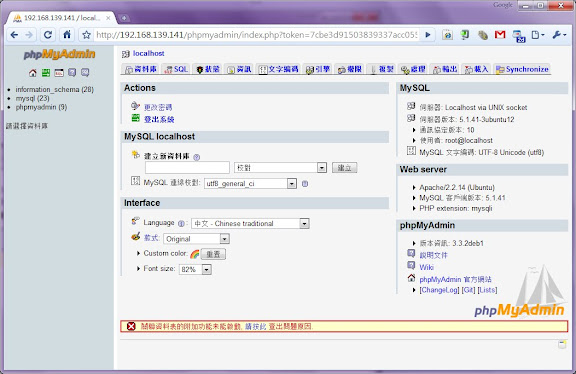This screenshot has width=576, height=374.
Task: Open the Language dropdown showing Chinese traditional
Action: (x=251, y=223)
